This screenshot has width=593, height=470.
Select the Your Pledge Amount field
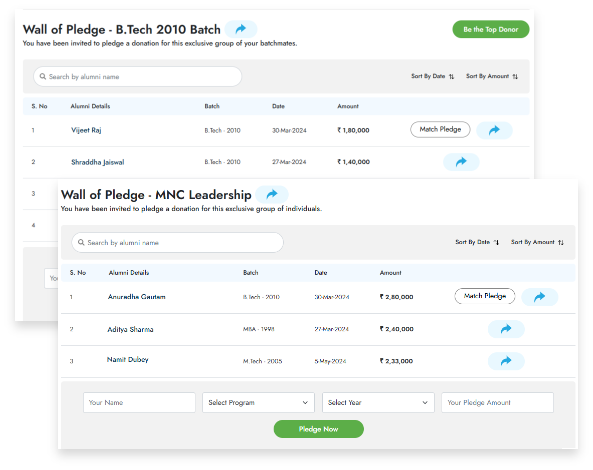497,402
